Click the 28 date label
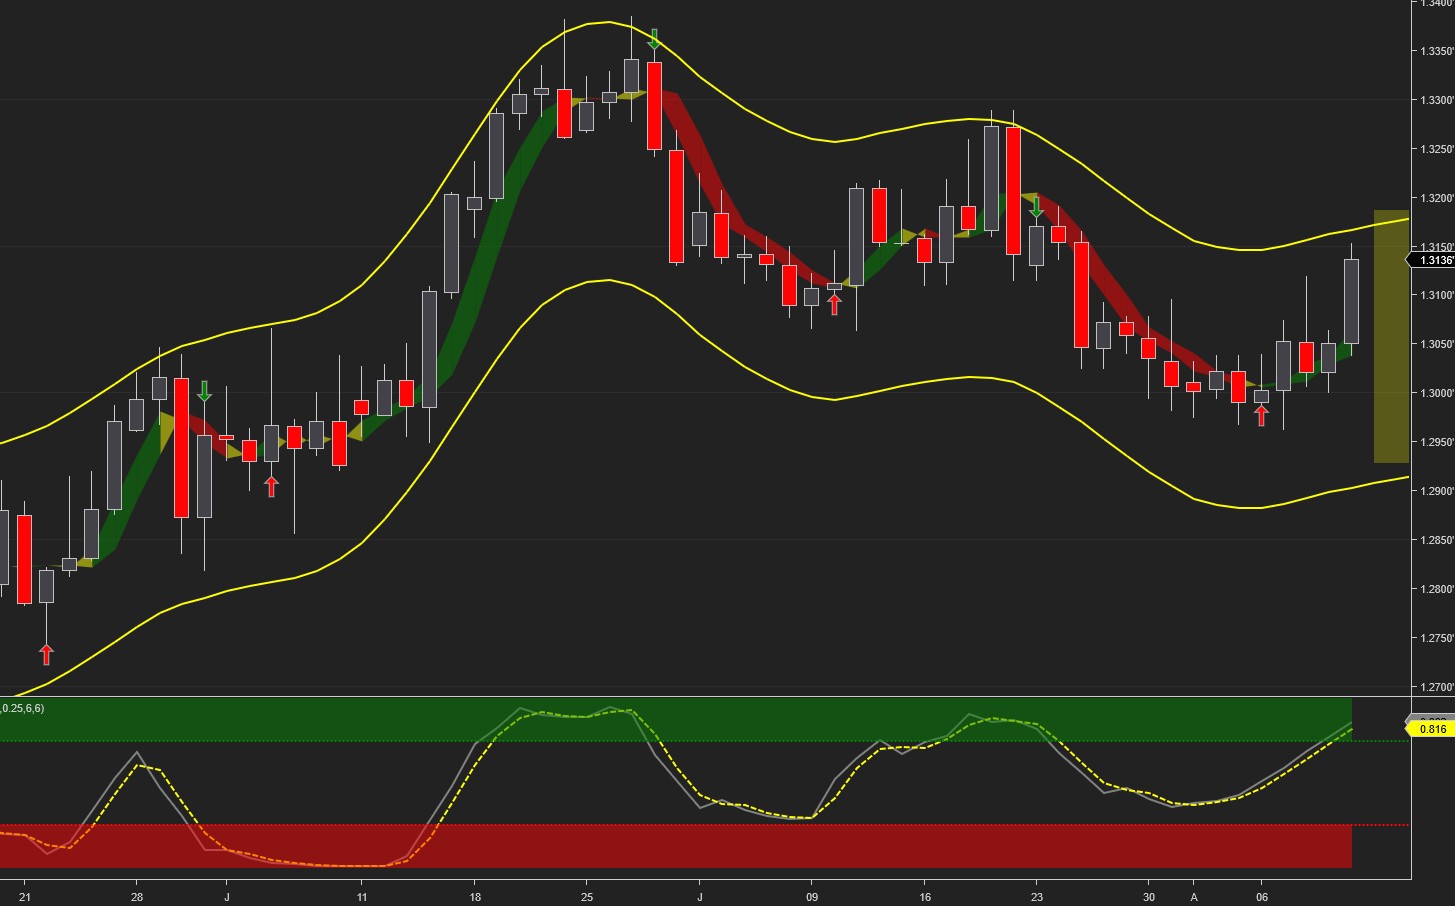This screenshot has height=906, width=1455. point(137,897)
